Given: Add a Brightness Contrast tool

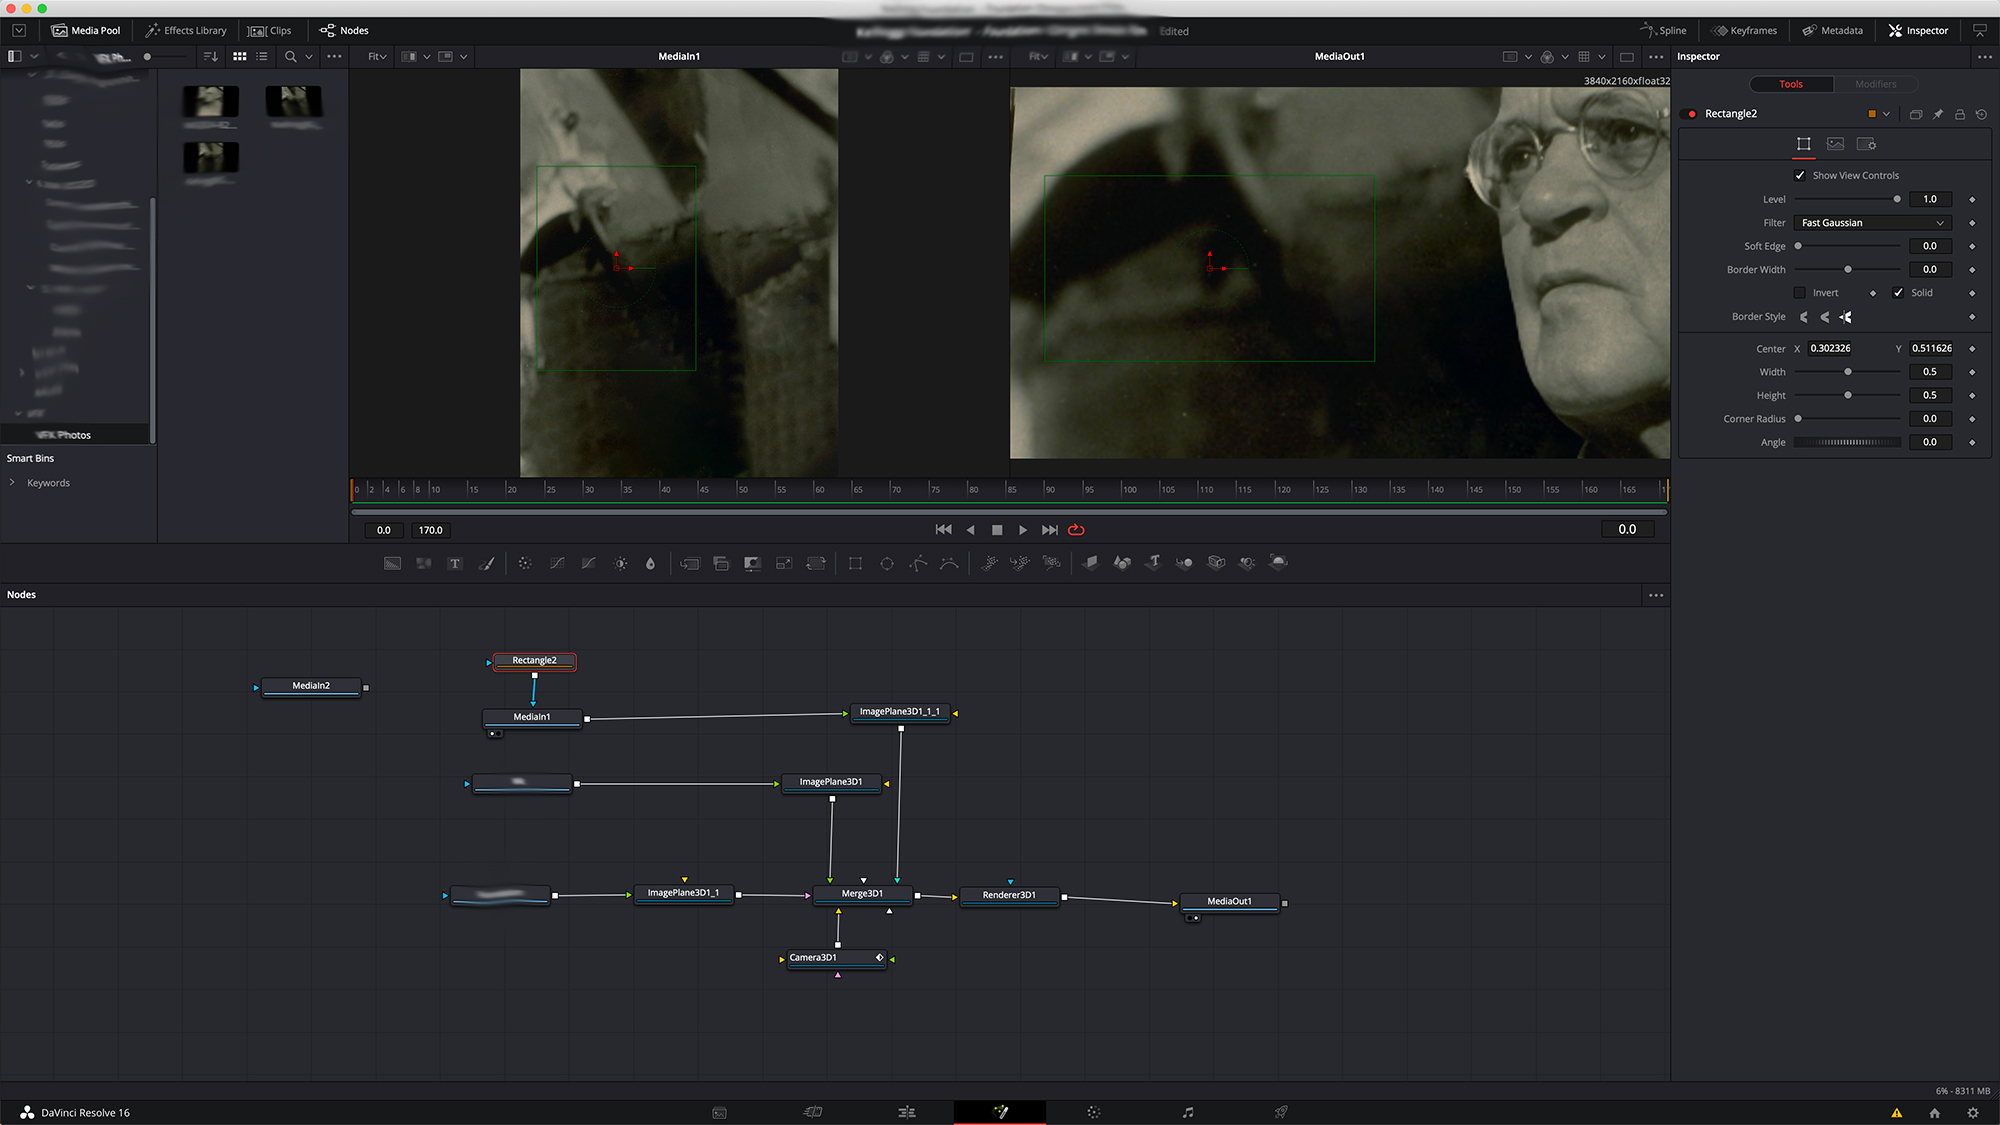Looking at the screenshot, I should [x=621, y=563].
